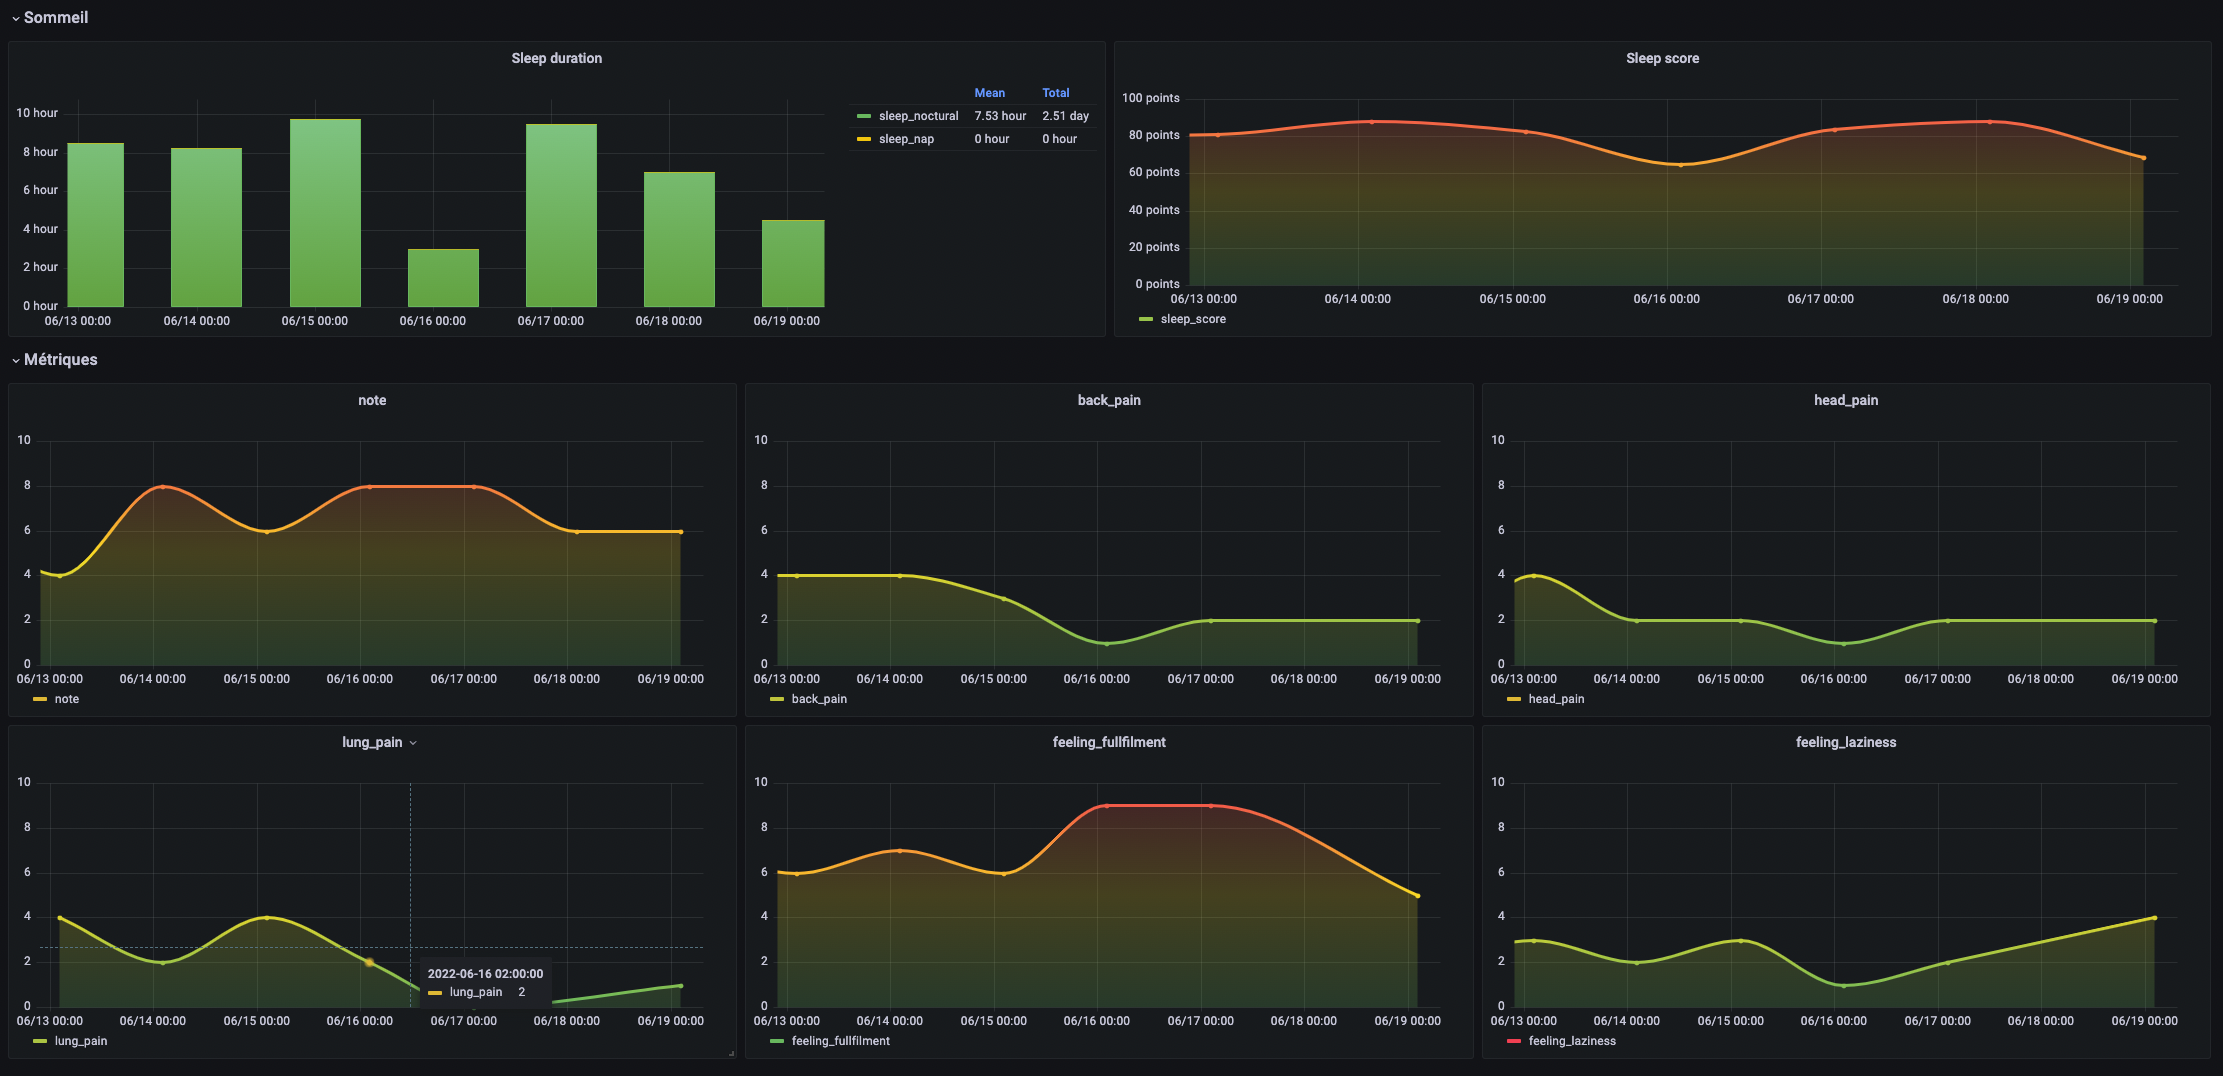Viewport: 2223px width, 1076px height.
Task: Click the shortest Sleep duration bar near 06/16
Action: point(443,278)
